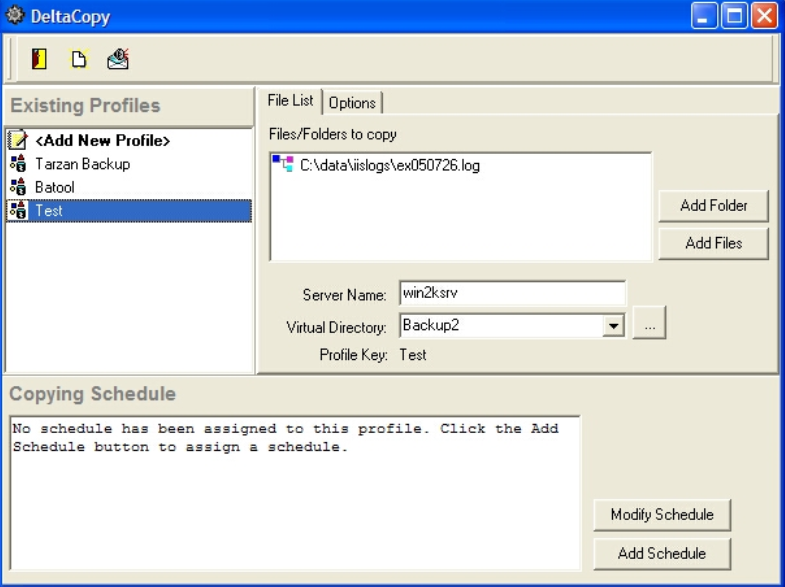Viewport: 785px width, 587px height.
Task: Click the Modify Schedule button
Action: (x=662, y=515)
